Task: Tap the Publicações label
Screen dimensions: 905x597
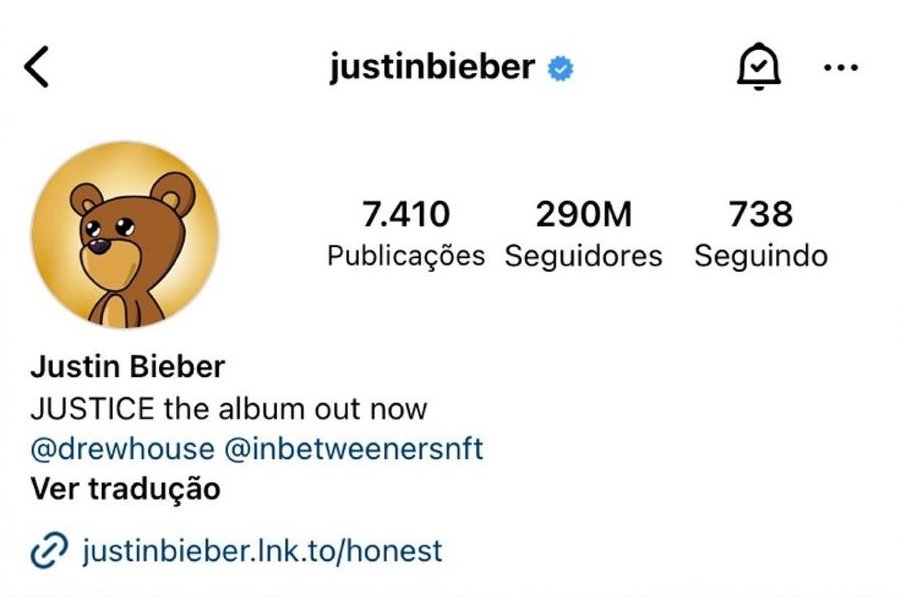Action: (406, 256)
